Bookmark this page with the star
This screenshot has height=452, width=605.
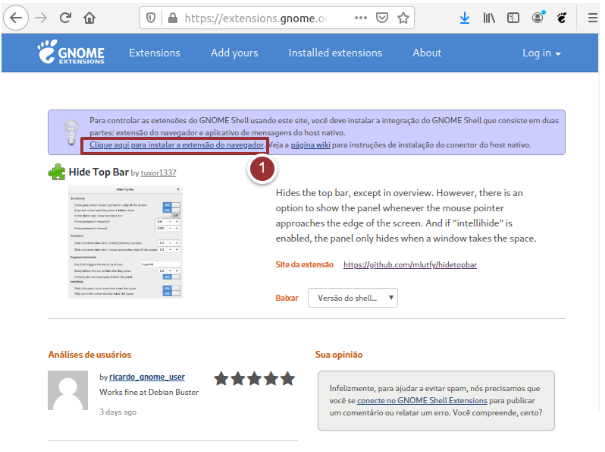[403, 18]
